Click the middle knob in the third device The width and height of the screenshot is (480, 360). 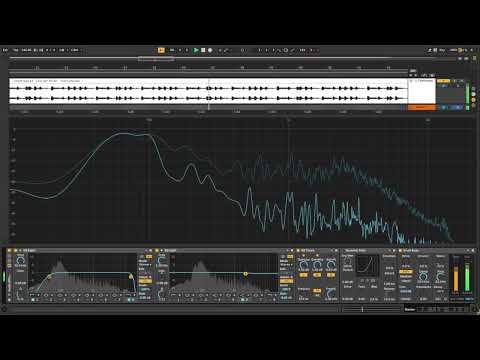tap(317, 265)
